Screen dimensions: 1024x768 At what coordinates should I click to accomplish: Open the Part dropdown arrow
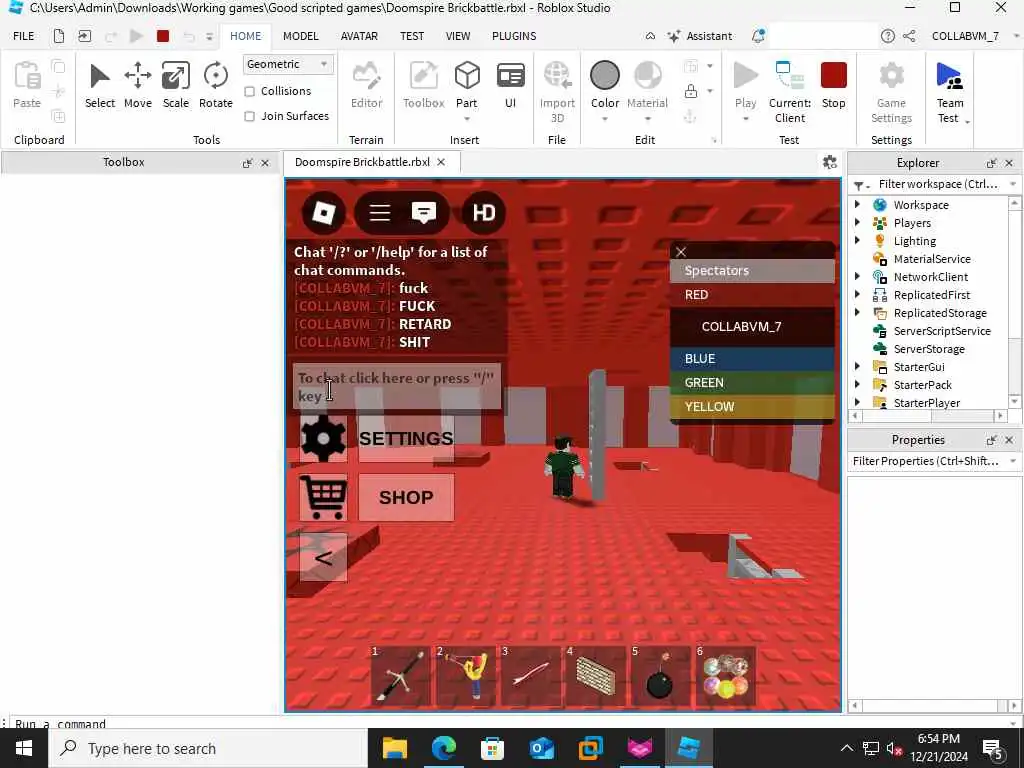tap(467, 119)
